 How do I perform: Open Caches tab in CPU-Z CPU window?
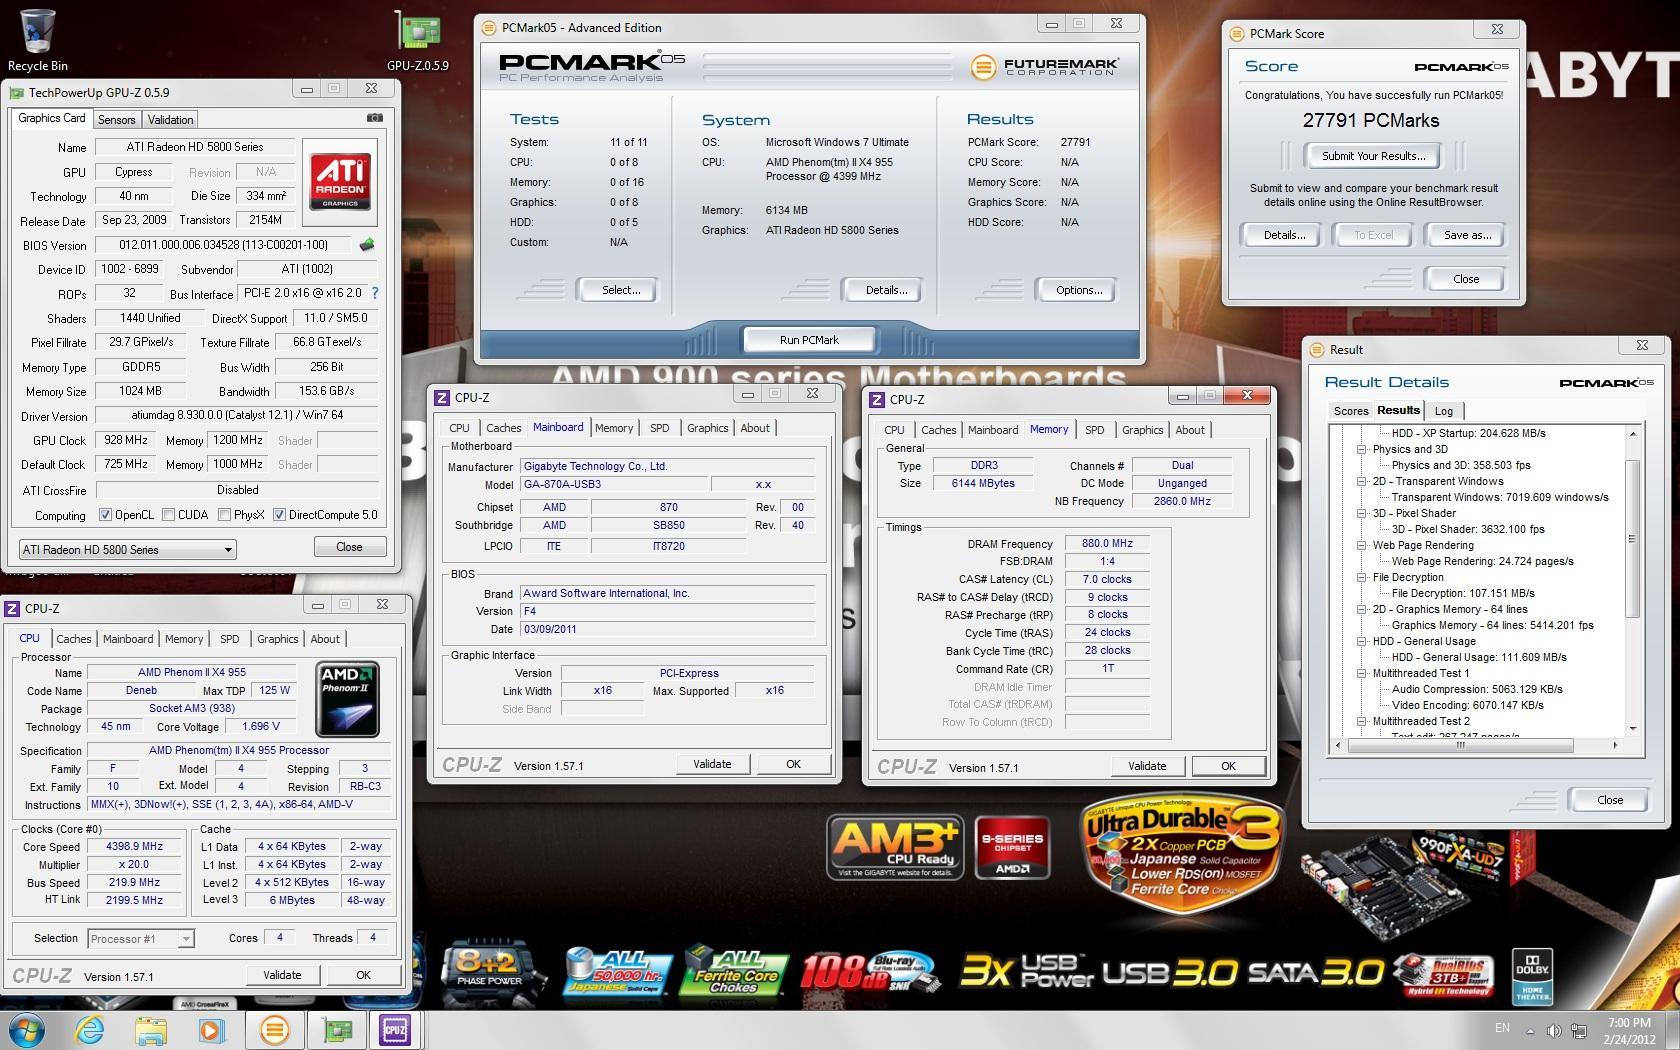pos(73,639)
